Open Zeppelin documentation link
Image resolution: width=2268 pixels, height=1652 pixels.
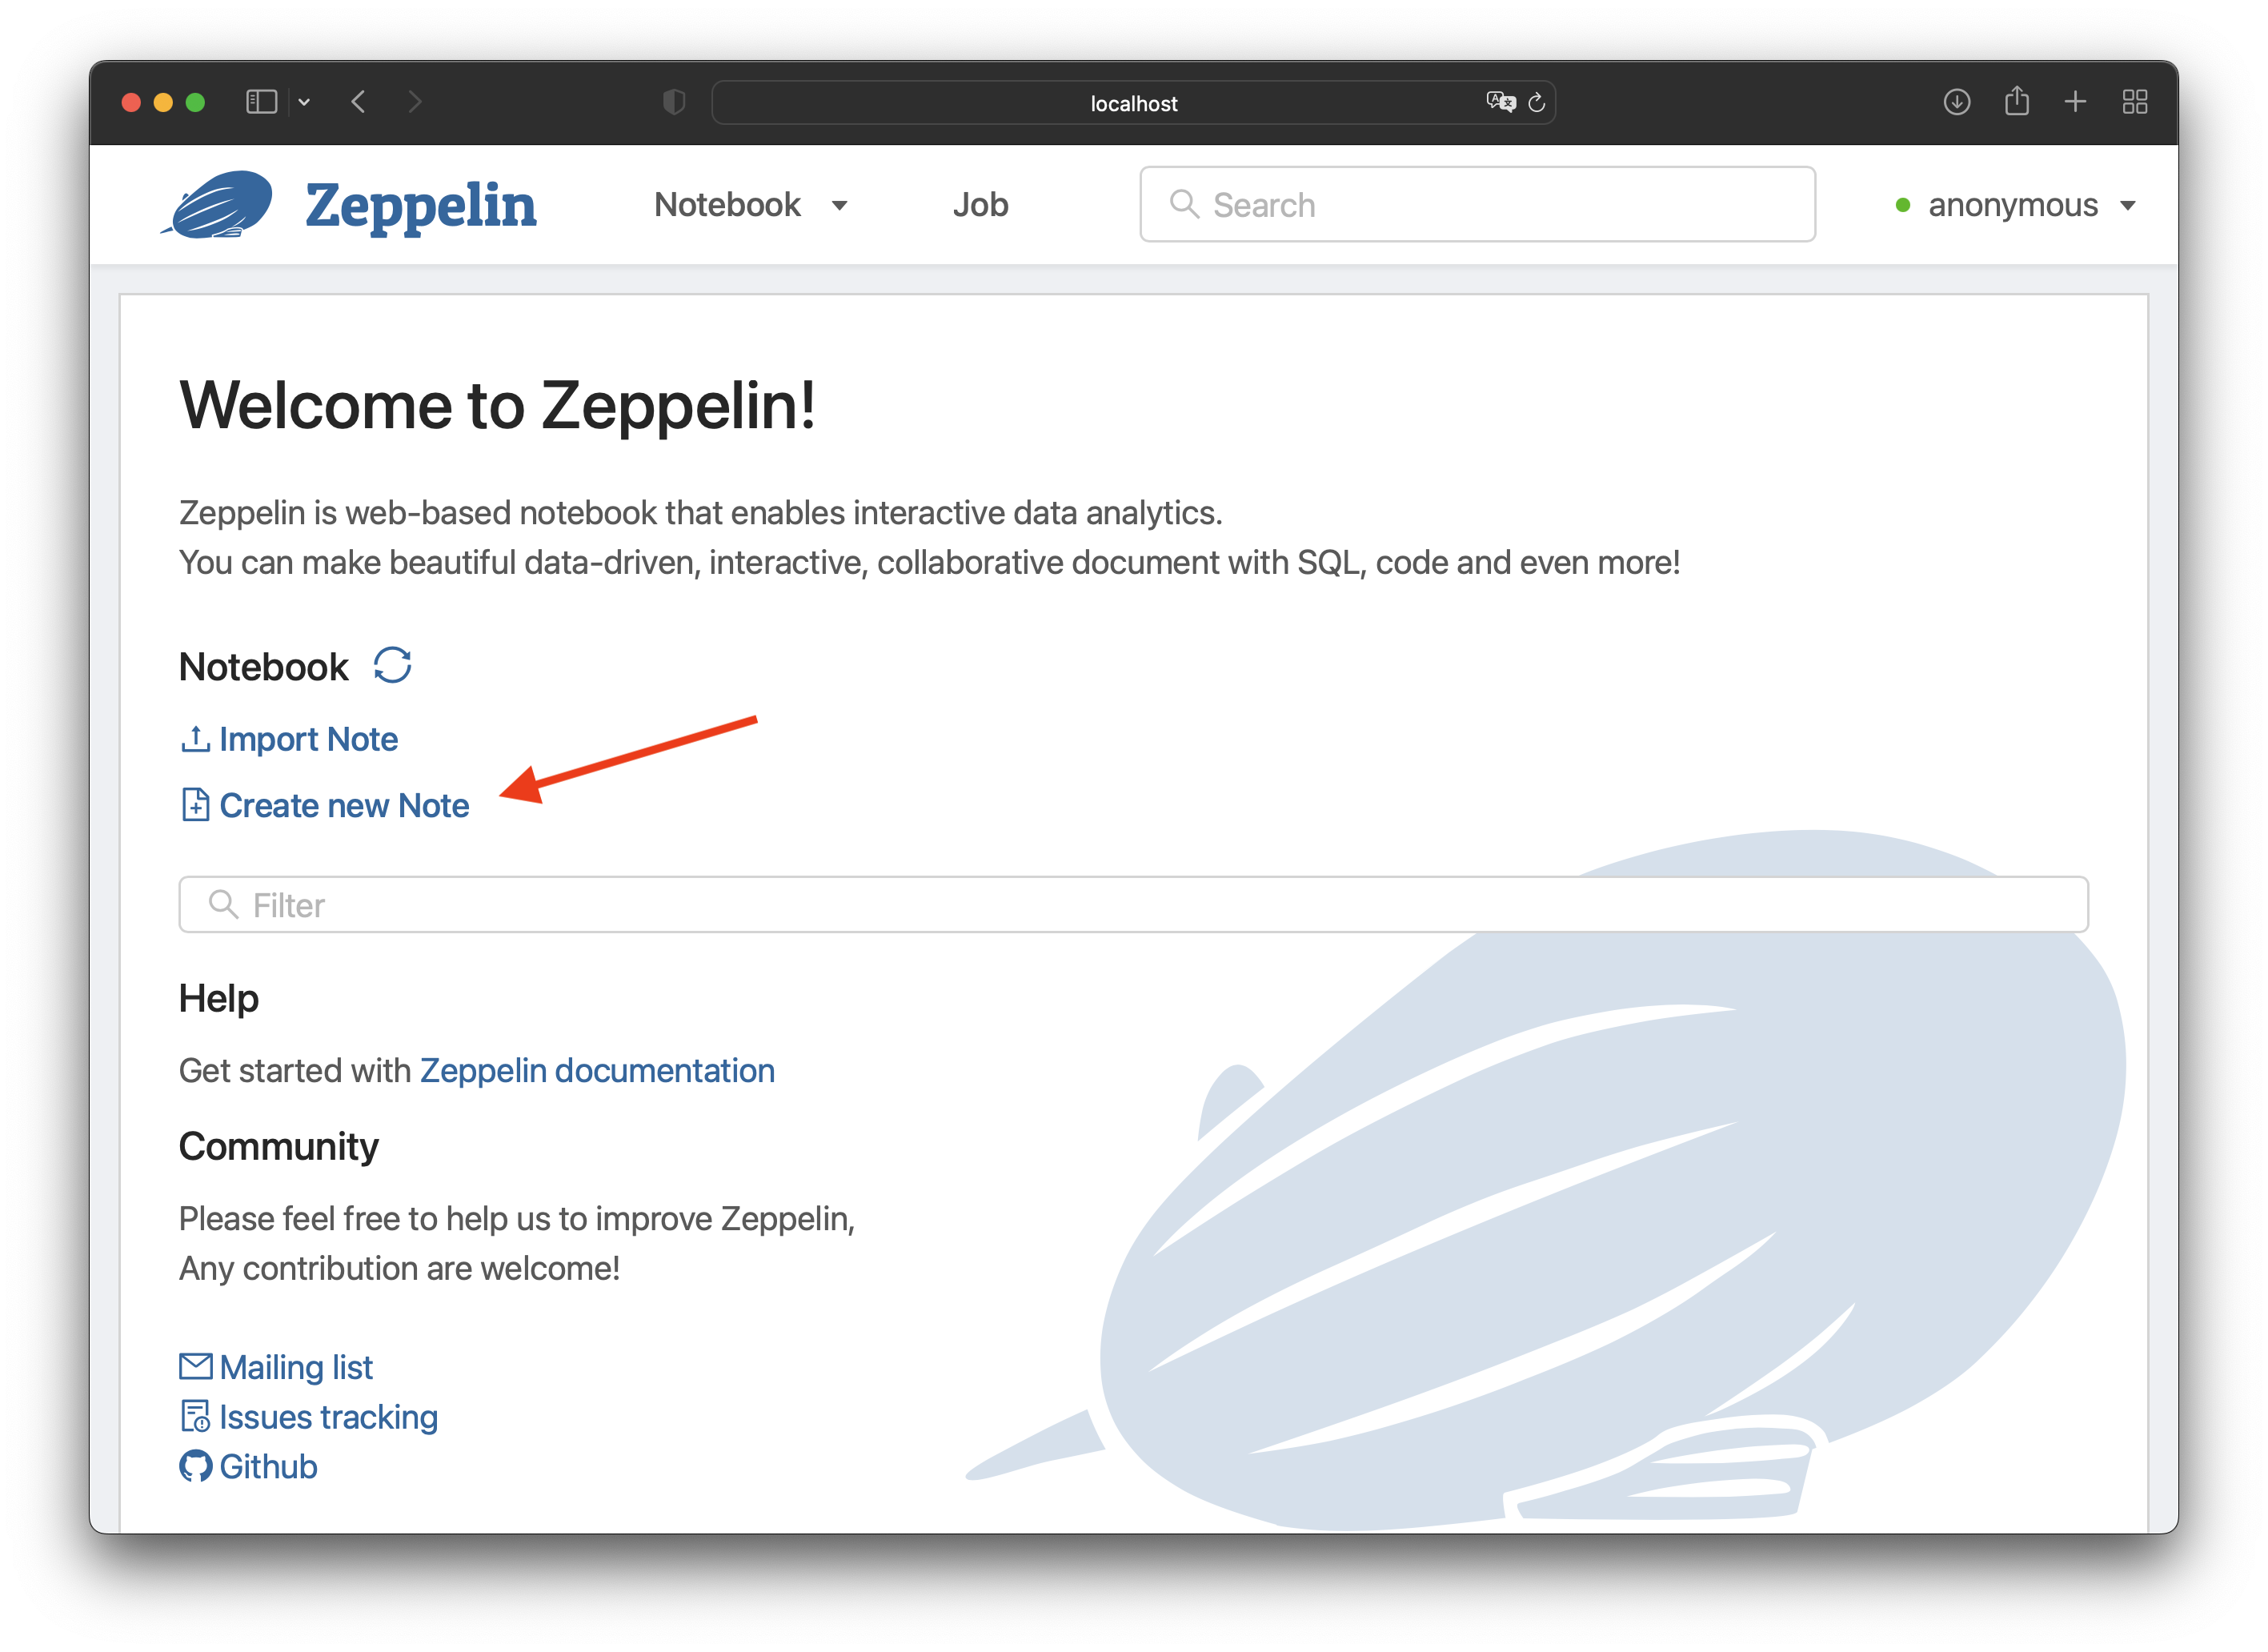pos(597,1070)
